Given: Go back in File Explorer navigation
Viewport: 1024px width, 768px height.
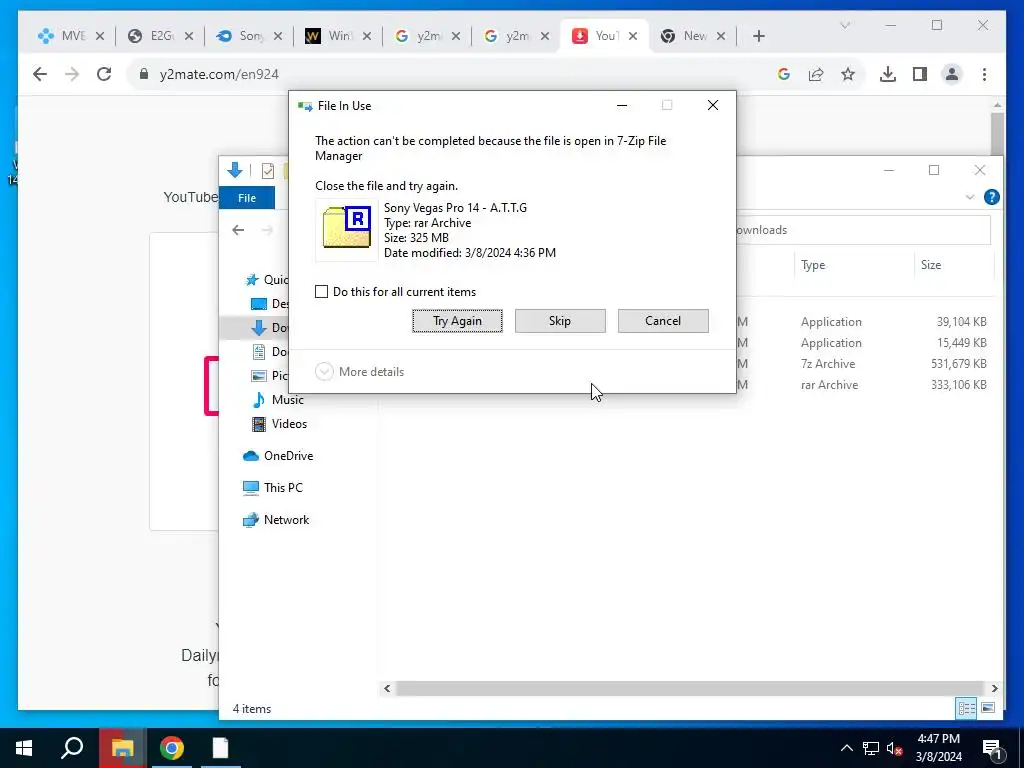Looking at the screenshot, I should pos(238,230).
